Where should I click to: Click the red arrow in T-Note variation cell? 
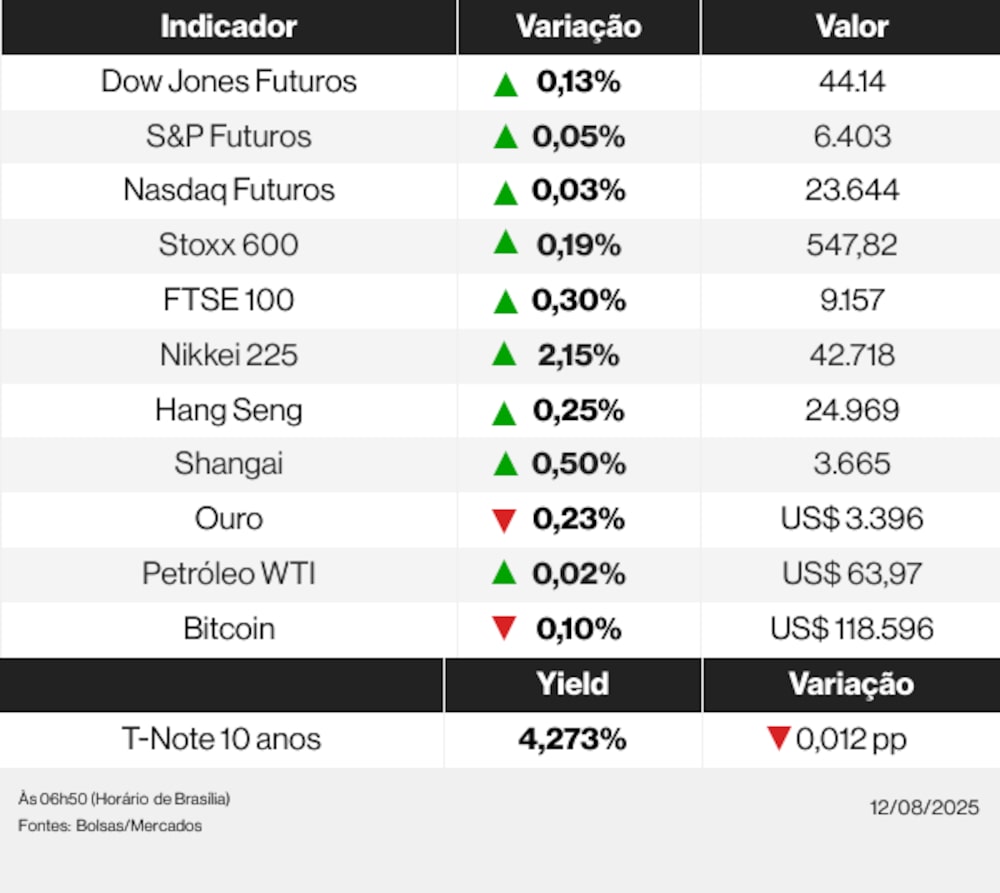click(x=779, y=739)
